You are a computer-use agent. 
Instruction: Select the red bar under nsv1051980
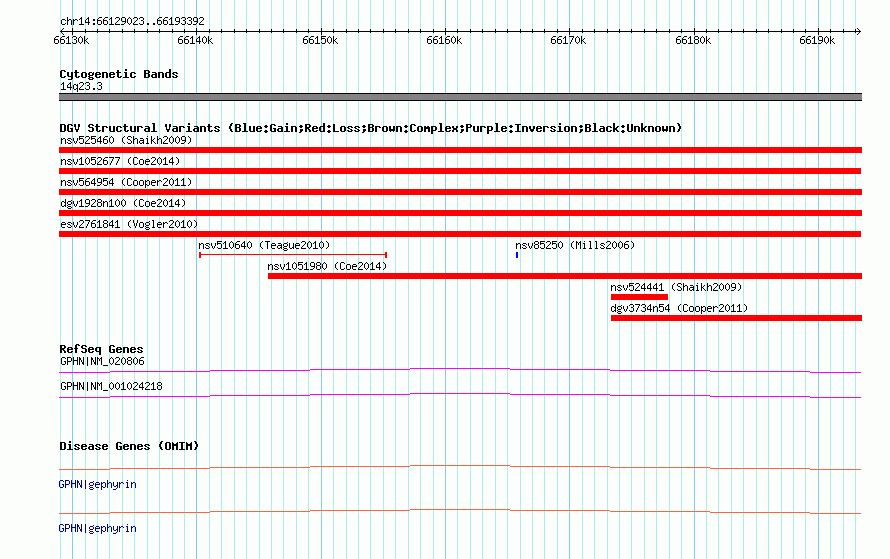pyautogui.click(x=565, y=276)
